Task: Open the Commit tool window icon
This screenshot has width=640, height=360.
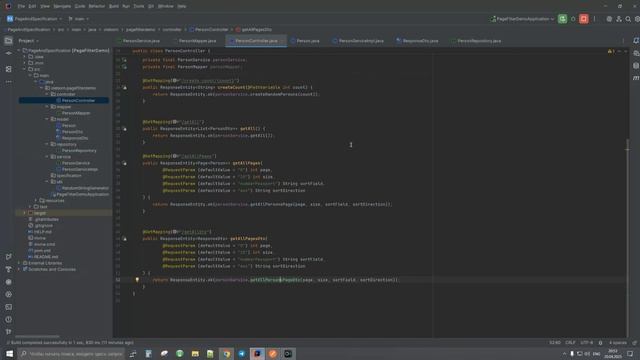Action: point(8,53)
